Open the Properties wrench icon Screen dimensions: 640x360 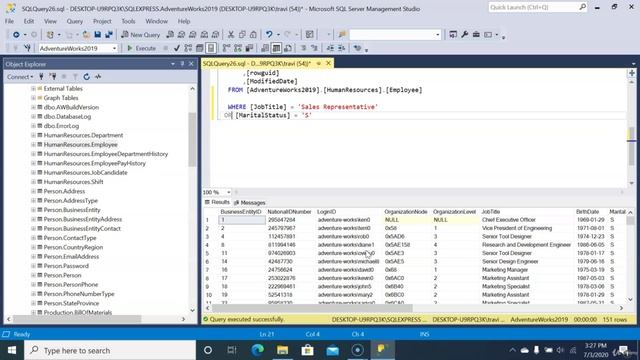[464, 35]
